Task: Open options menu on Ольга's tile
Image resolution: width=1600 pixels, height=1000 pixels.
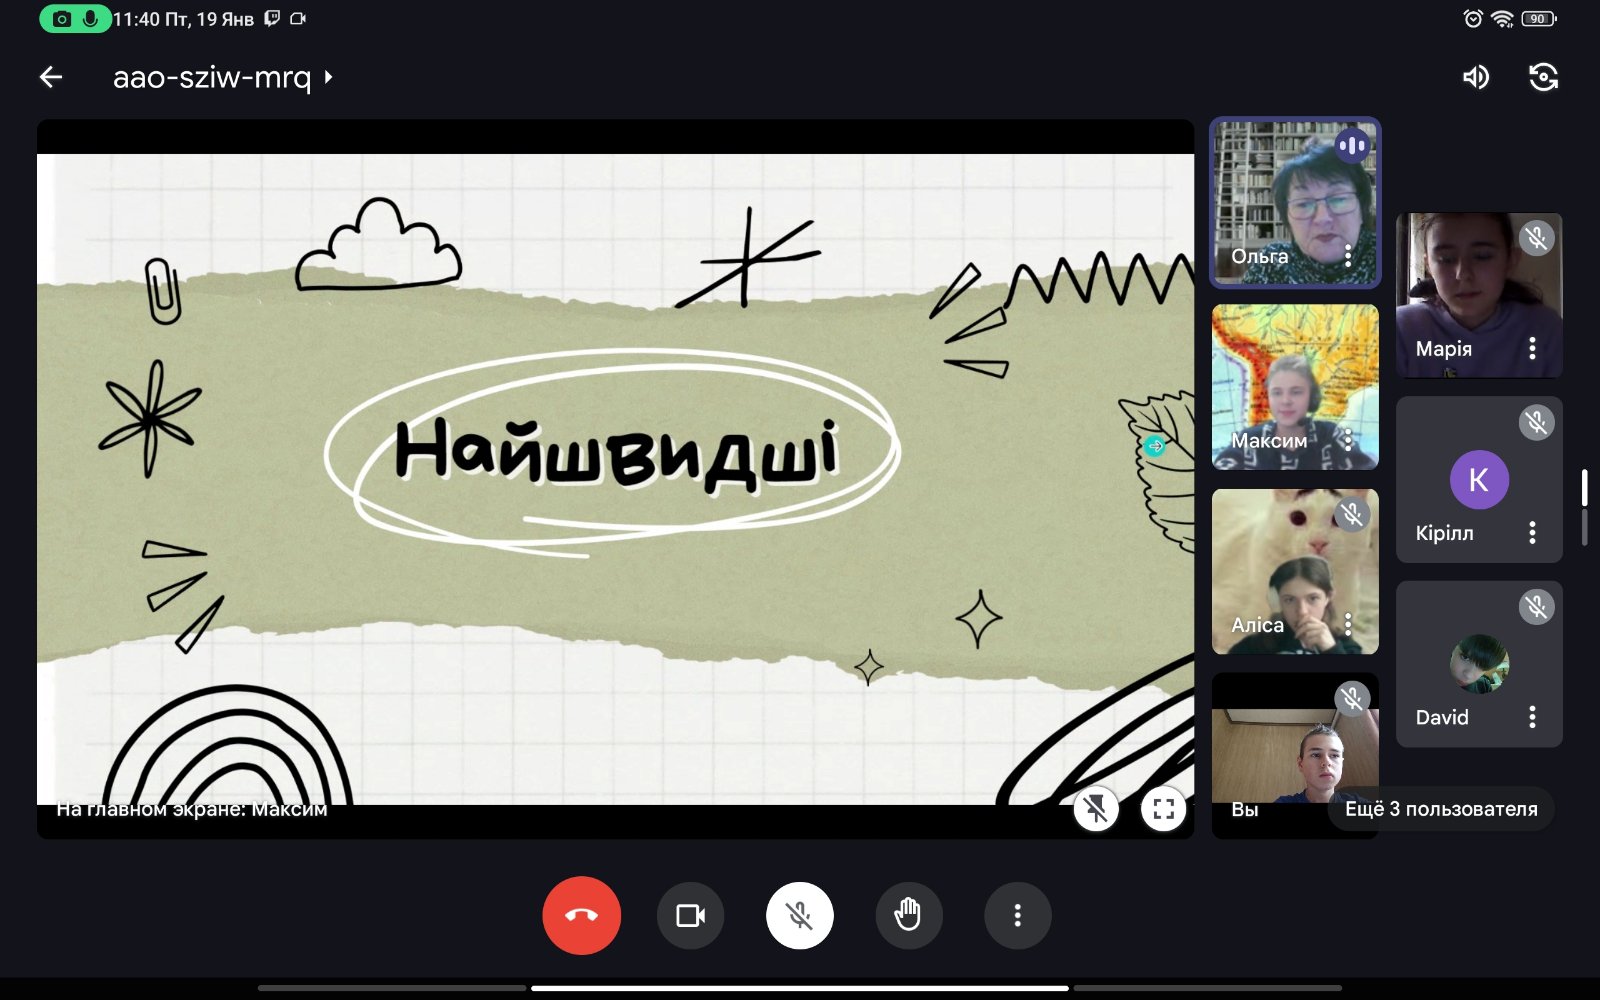Action: point(1348,256)
